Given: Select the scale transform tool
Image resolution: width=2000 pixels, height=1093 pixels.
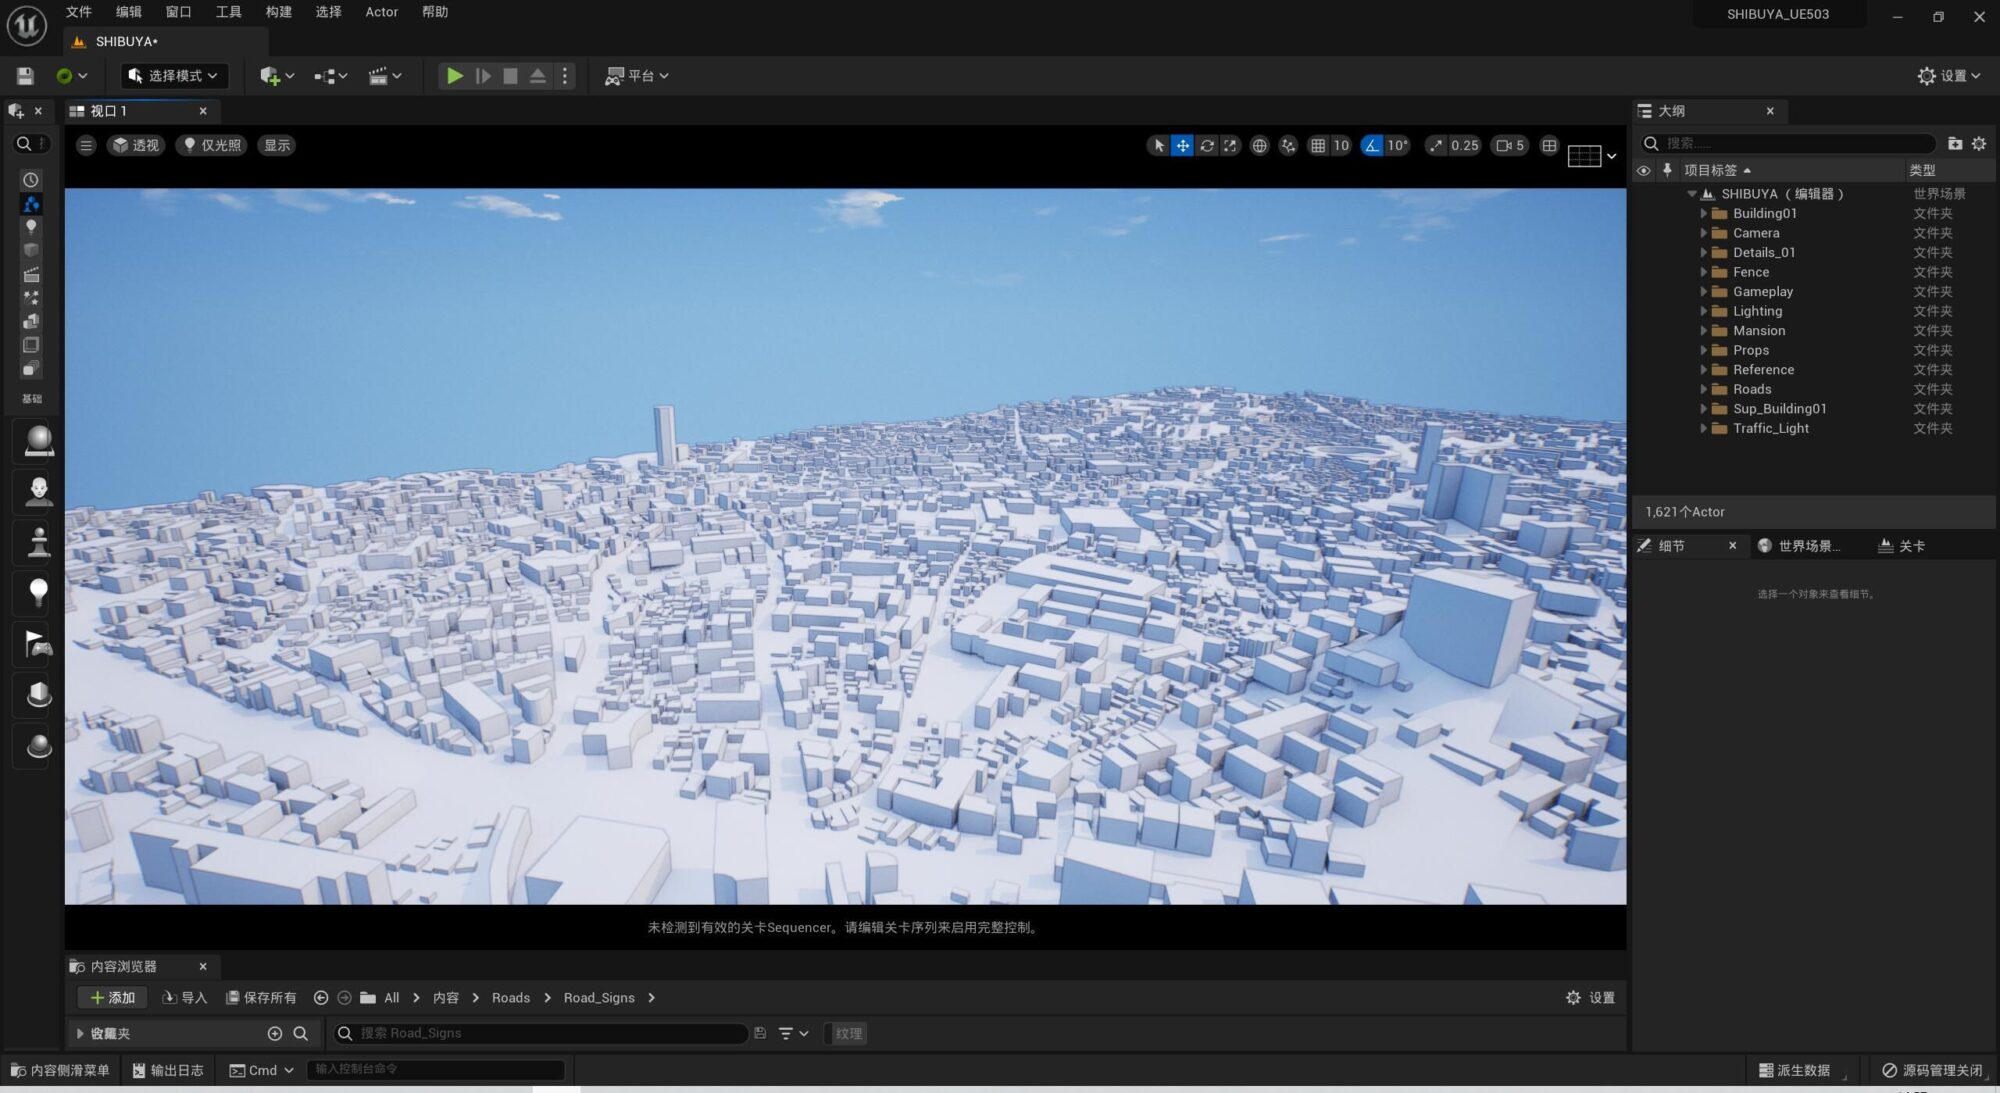Looking at the screenshot, I should click(1230, 146).
